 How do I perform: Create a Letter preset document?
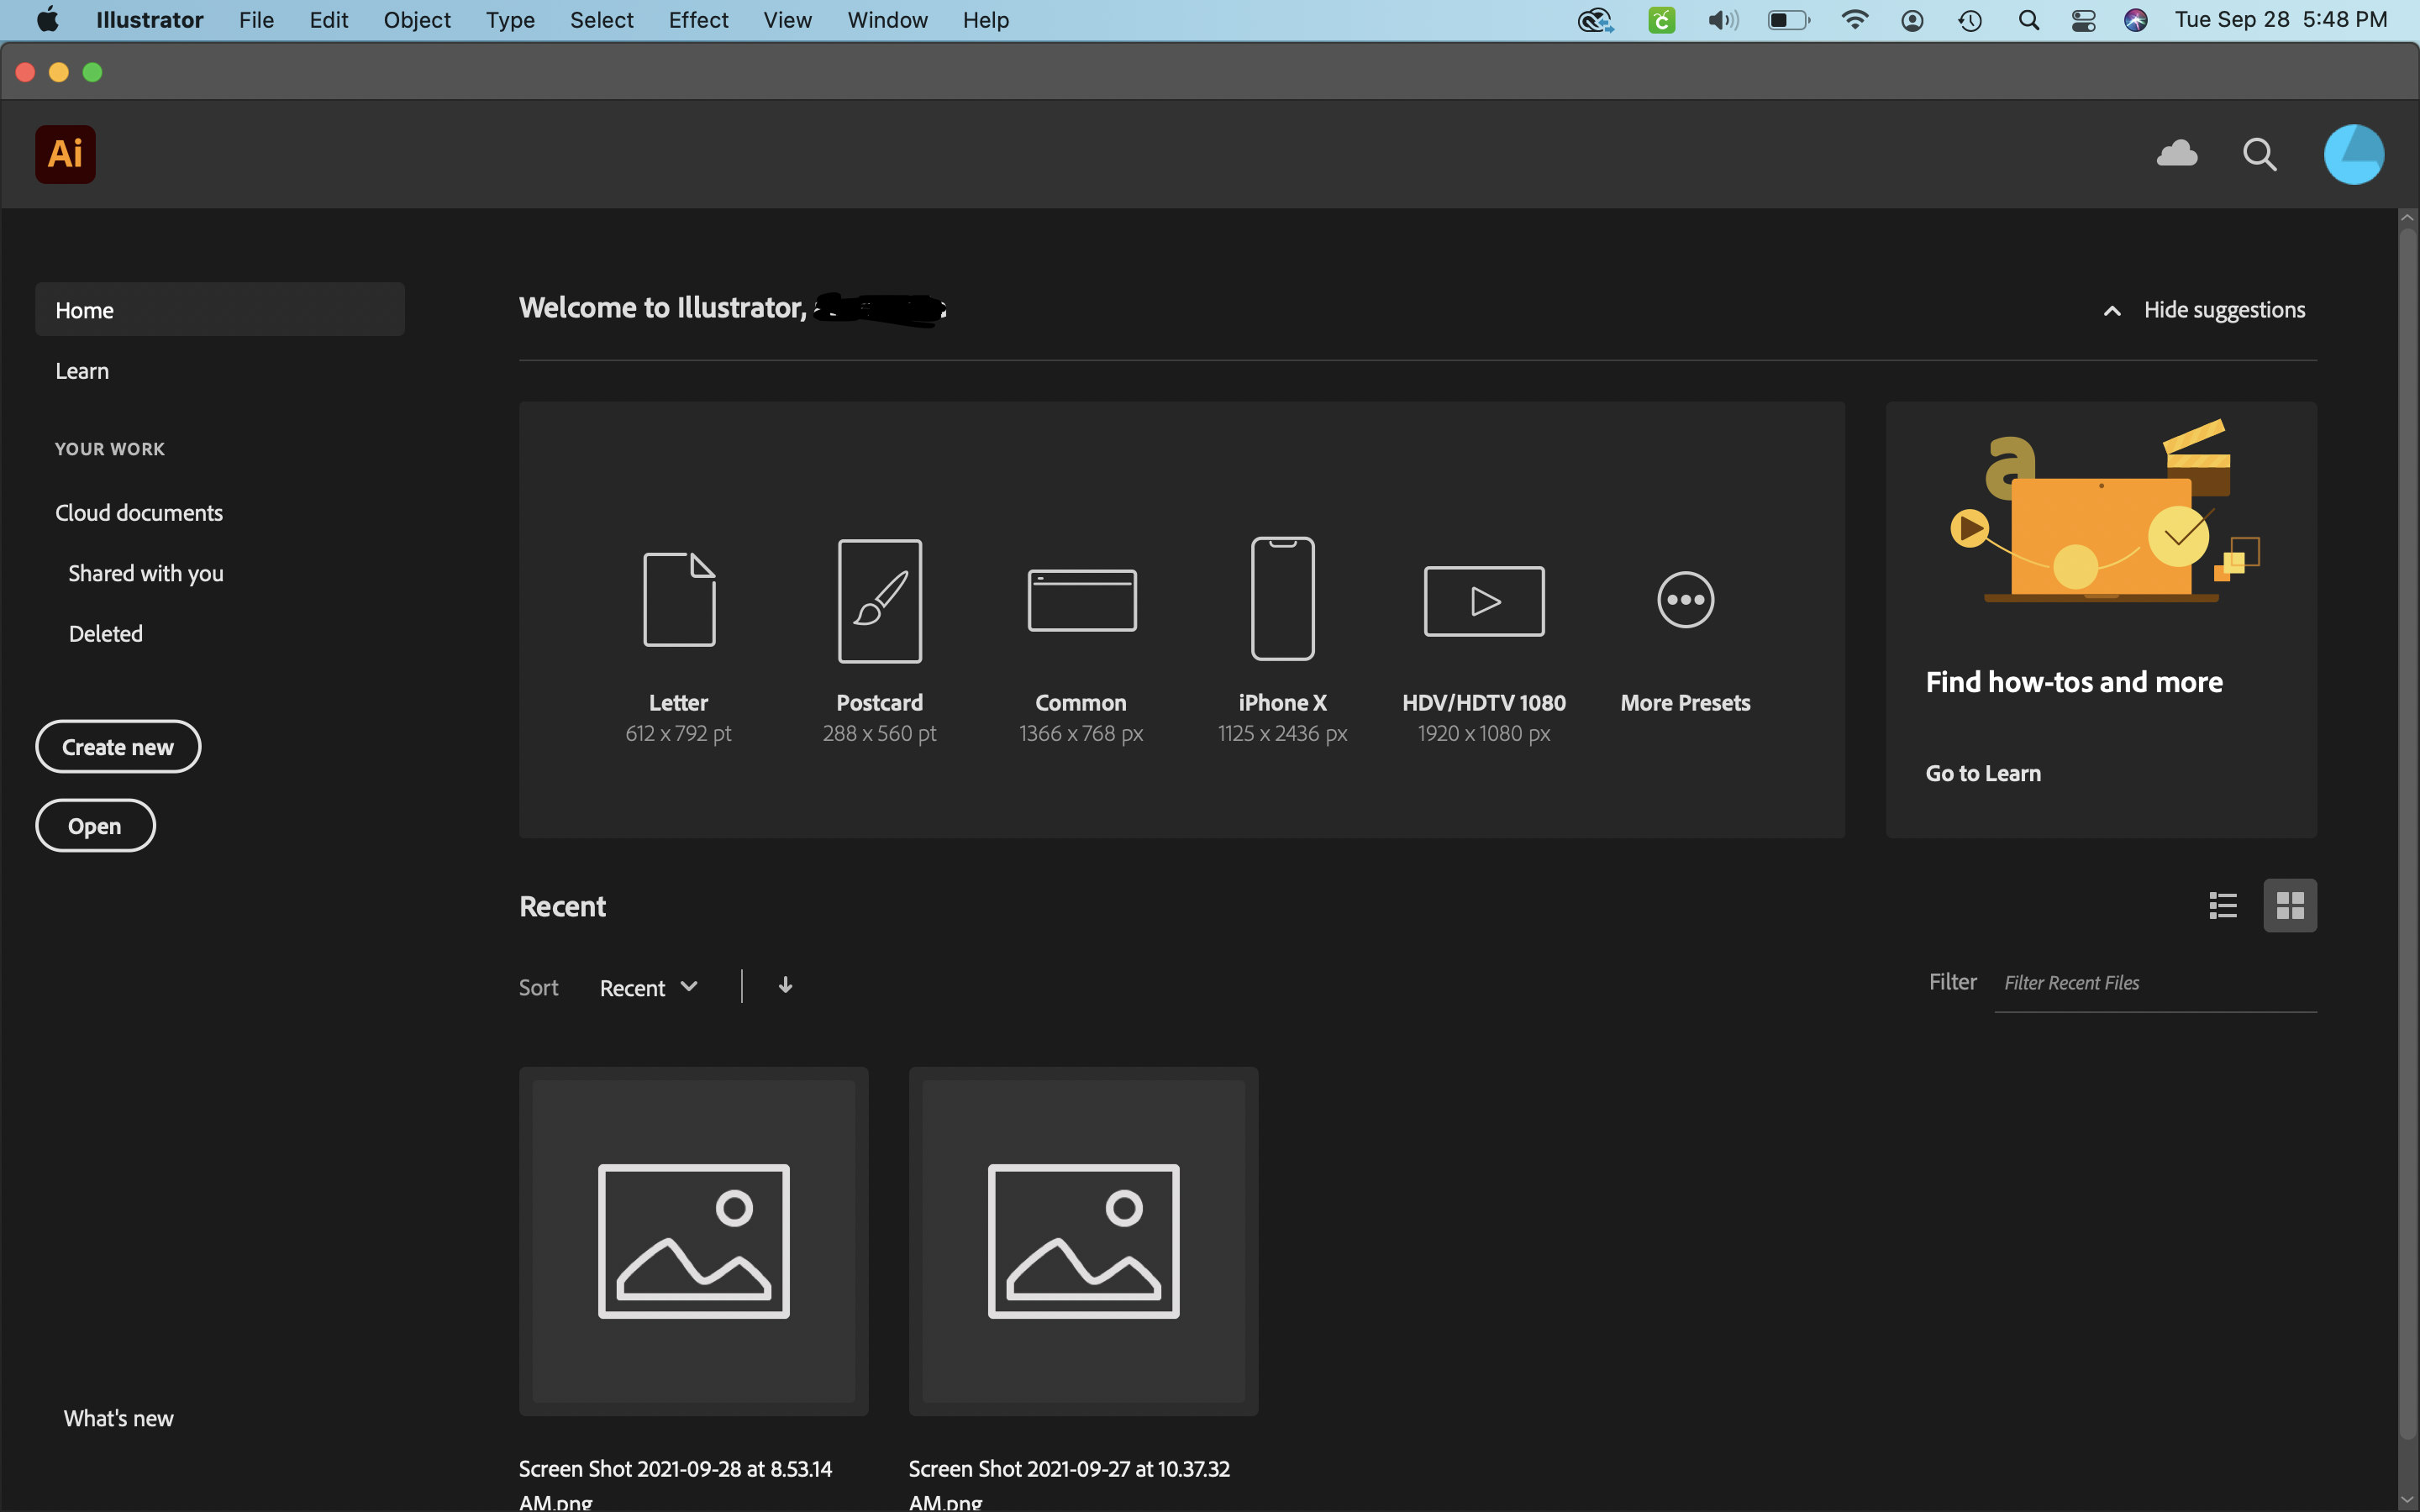click(678, 600)
